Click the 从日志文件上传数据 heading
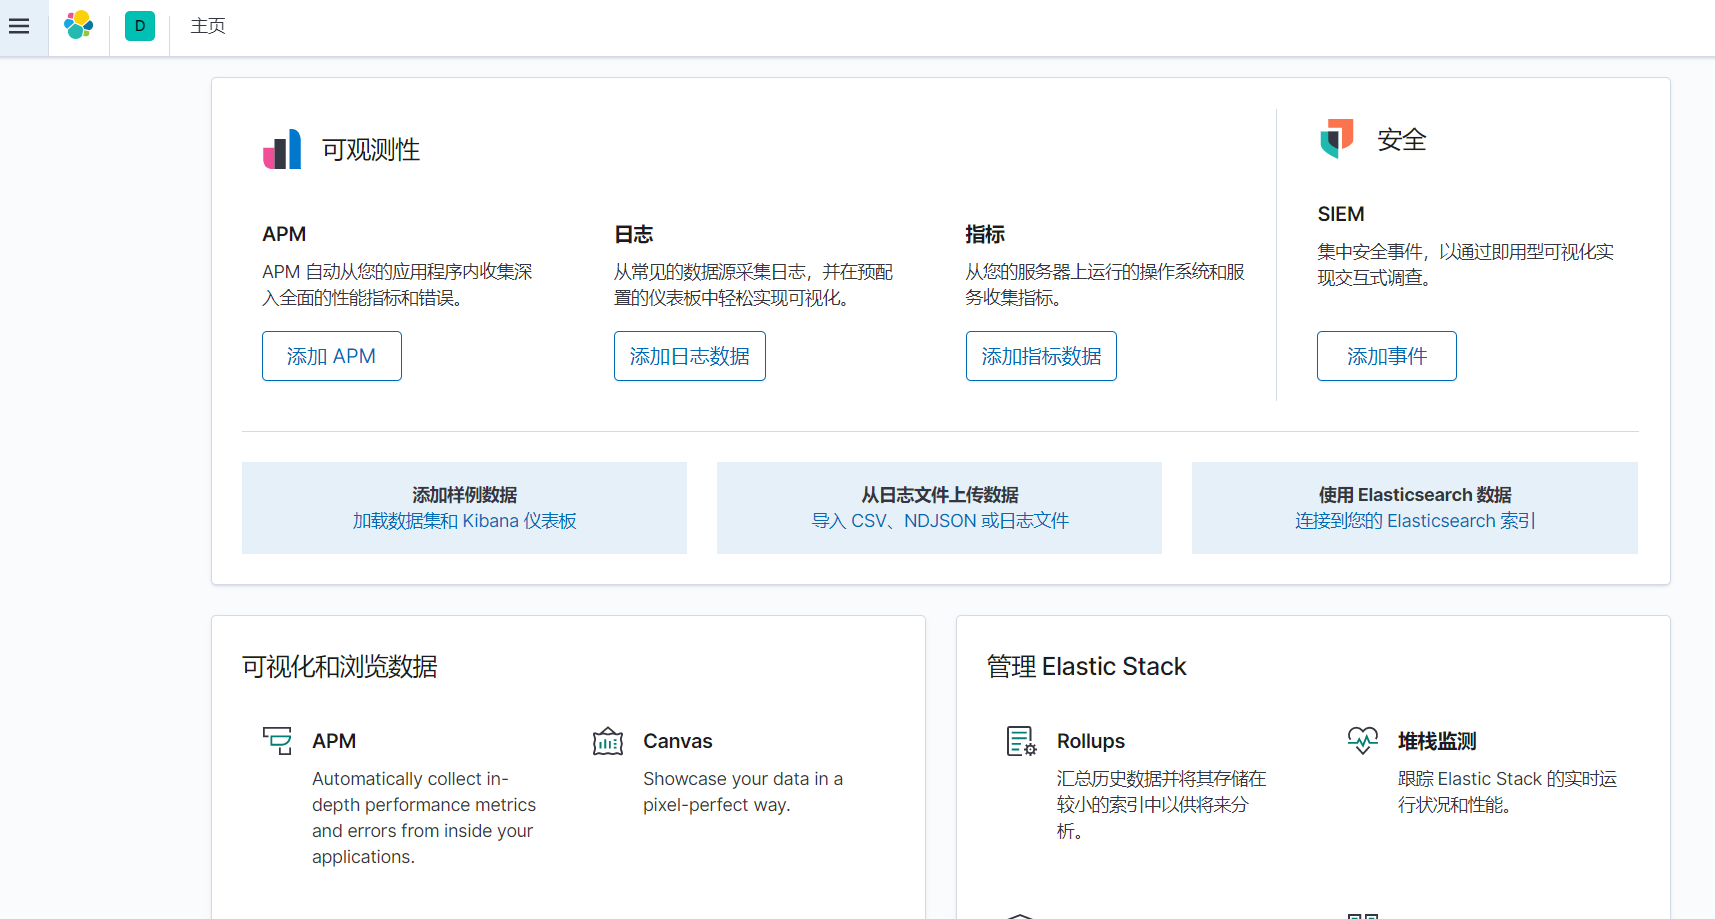The width and height of the screenshot is (1715, 919). [x=940, y=495]
